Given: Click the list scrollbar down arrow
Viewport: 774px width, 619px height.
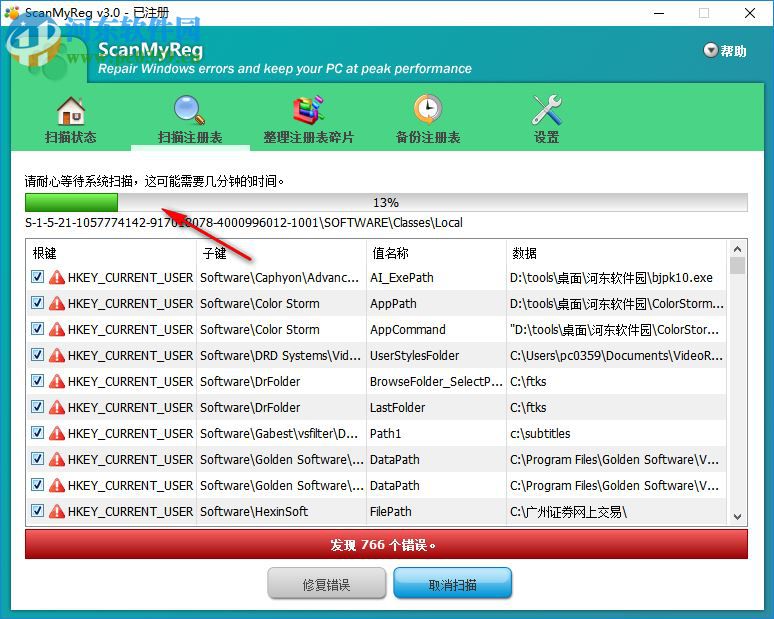Looking at the screenshot, I should pyautogui.click(x=737, y=517).
